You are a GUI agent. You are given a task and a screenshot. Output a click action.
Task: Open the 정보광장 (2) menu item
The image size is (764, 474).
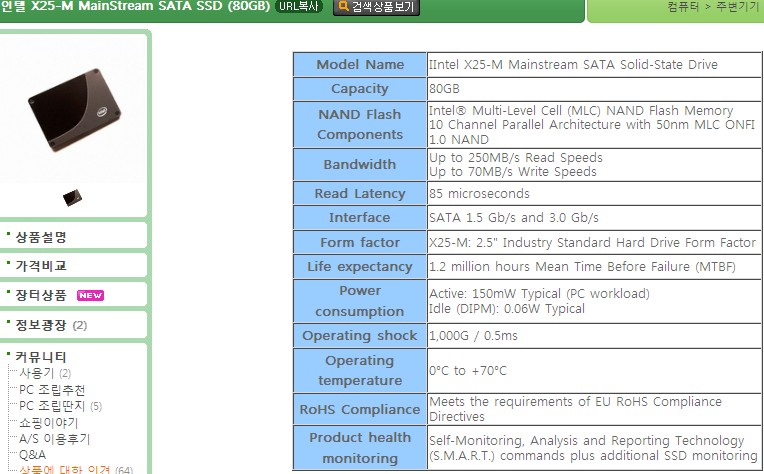51,325
